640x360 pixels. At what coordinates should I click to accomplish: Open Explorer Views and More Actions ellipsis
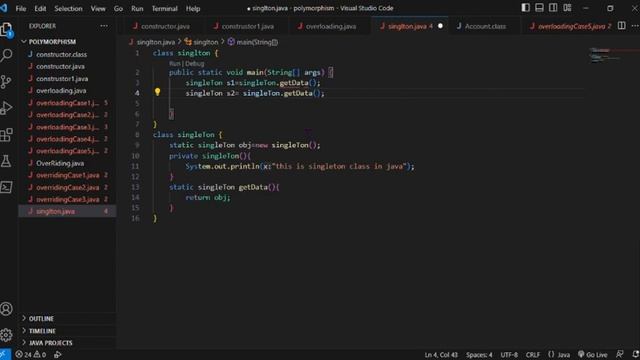(104, 26)
